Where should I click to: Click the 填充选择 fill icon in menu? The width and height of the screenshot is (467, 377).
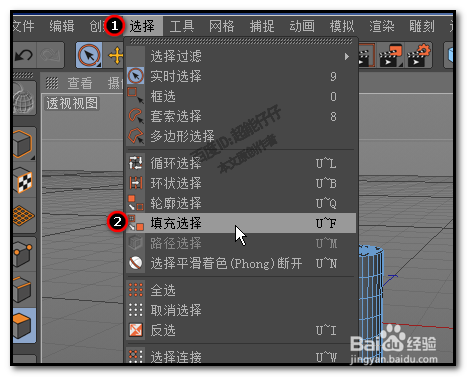[x=136, y=223]
